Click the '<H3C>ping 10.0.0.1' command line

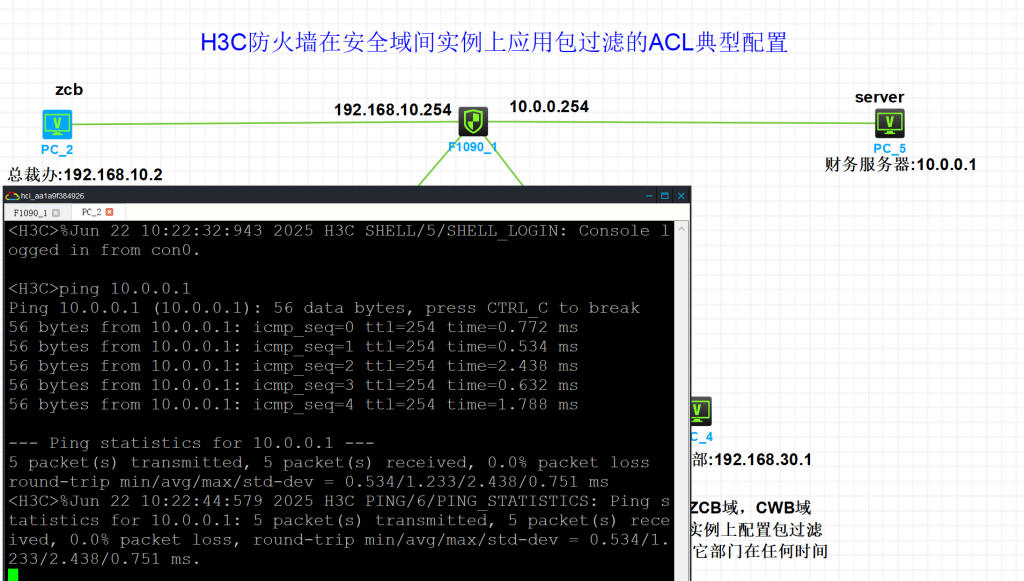99,289
